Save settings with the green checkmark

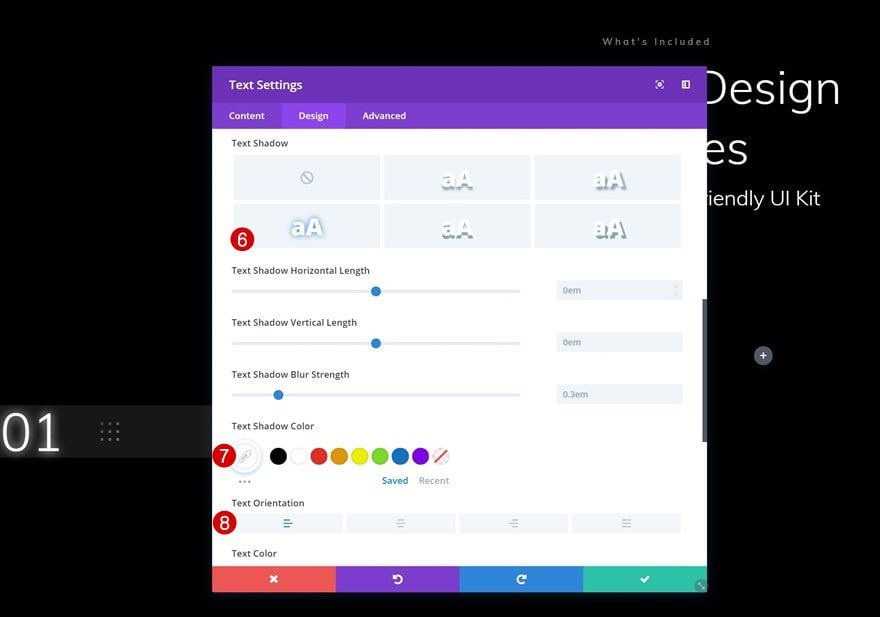(x=645, y=579)
